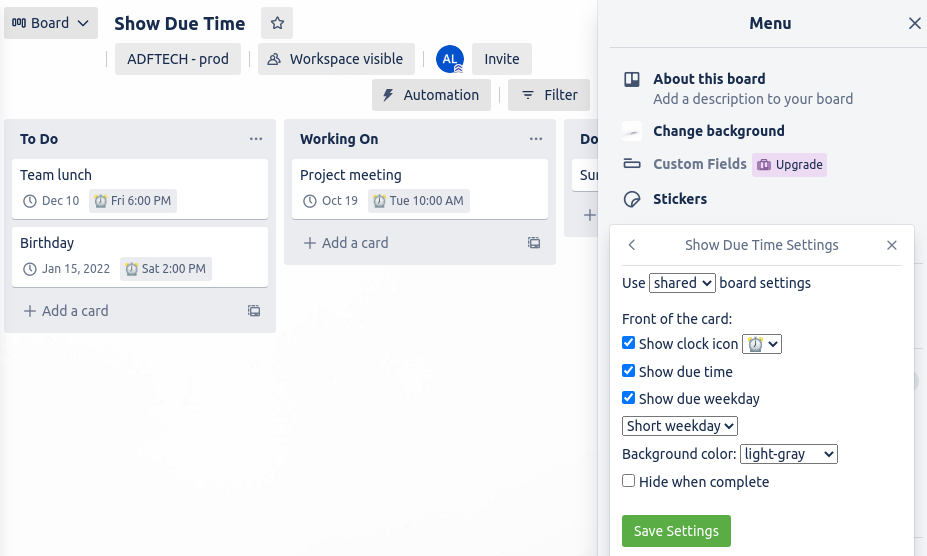This screenshot has width=927, height=556.
Task: Open the light-gray background color dropdown
Action: coord(789,454)
